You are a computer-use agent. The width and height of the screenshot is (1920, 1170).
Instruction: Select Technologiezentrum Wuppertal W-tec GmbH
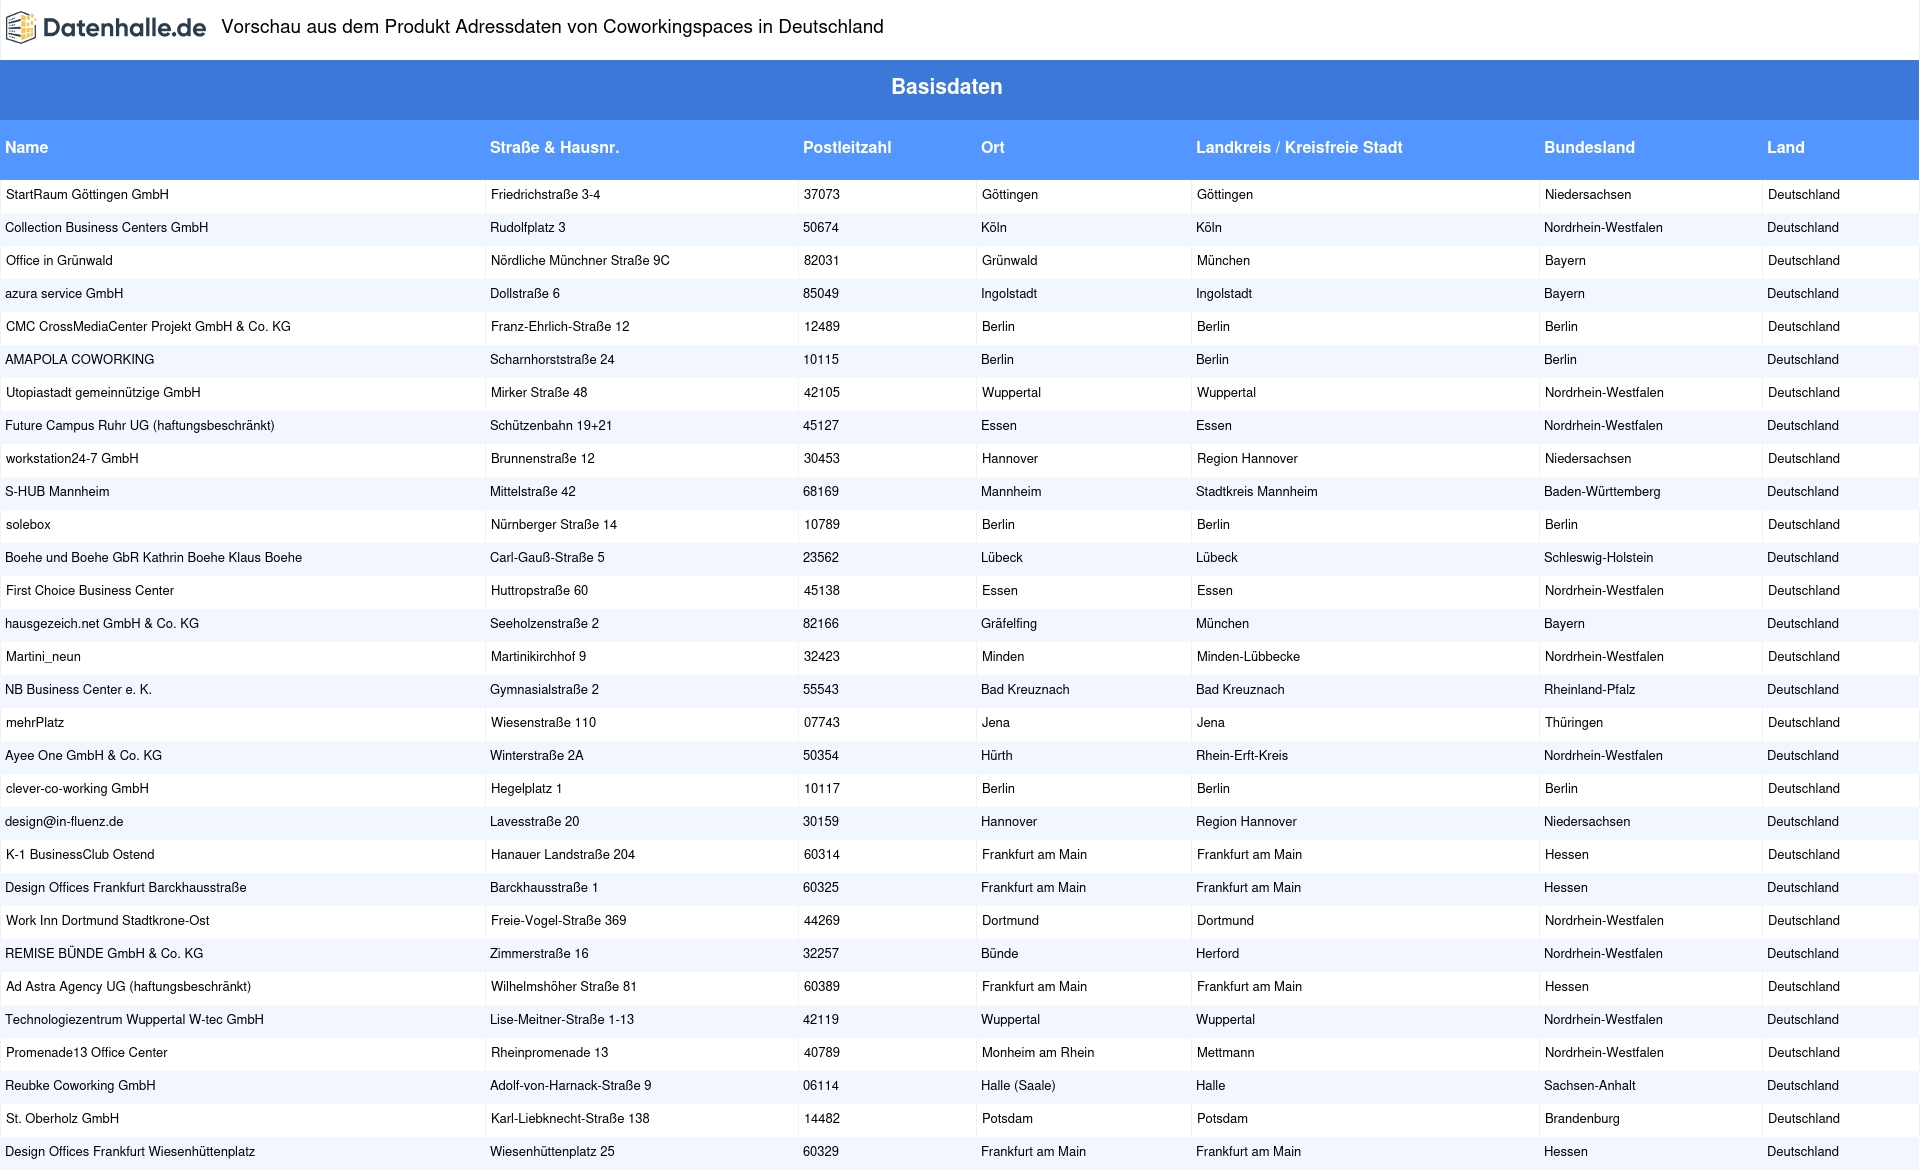point(134,1020)
